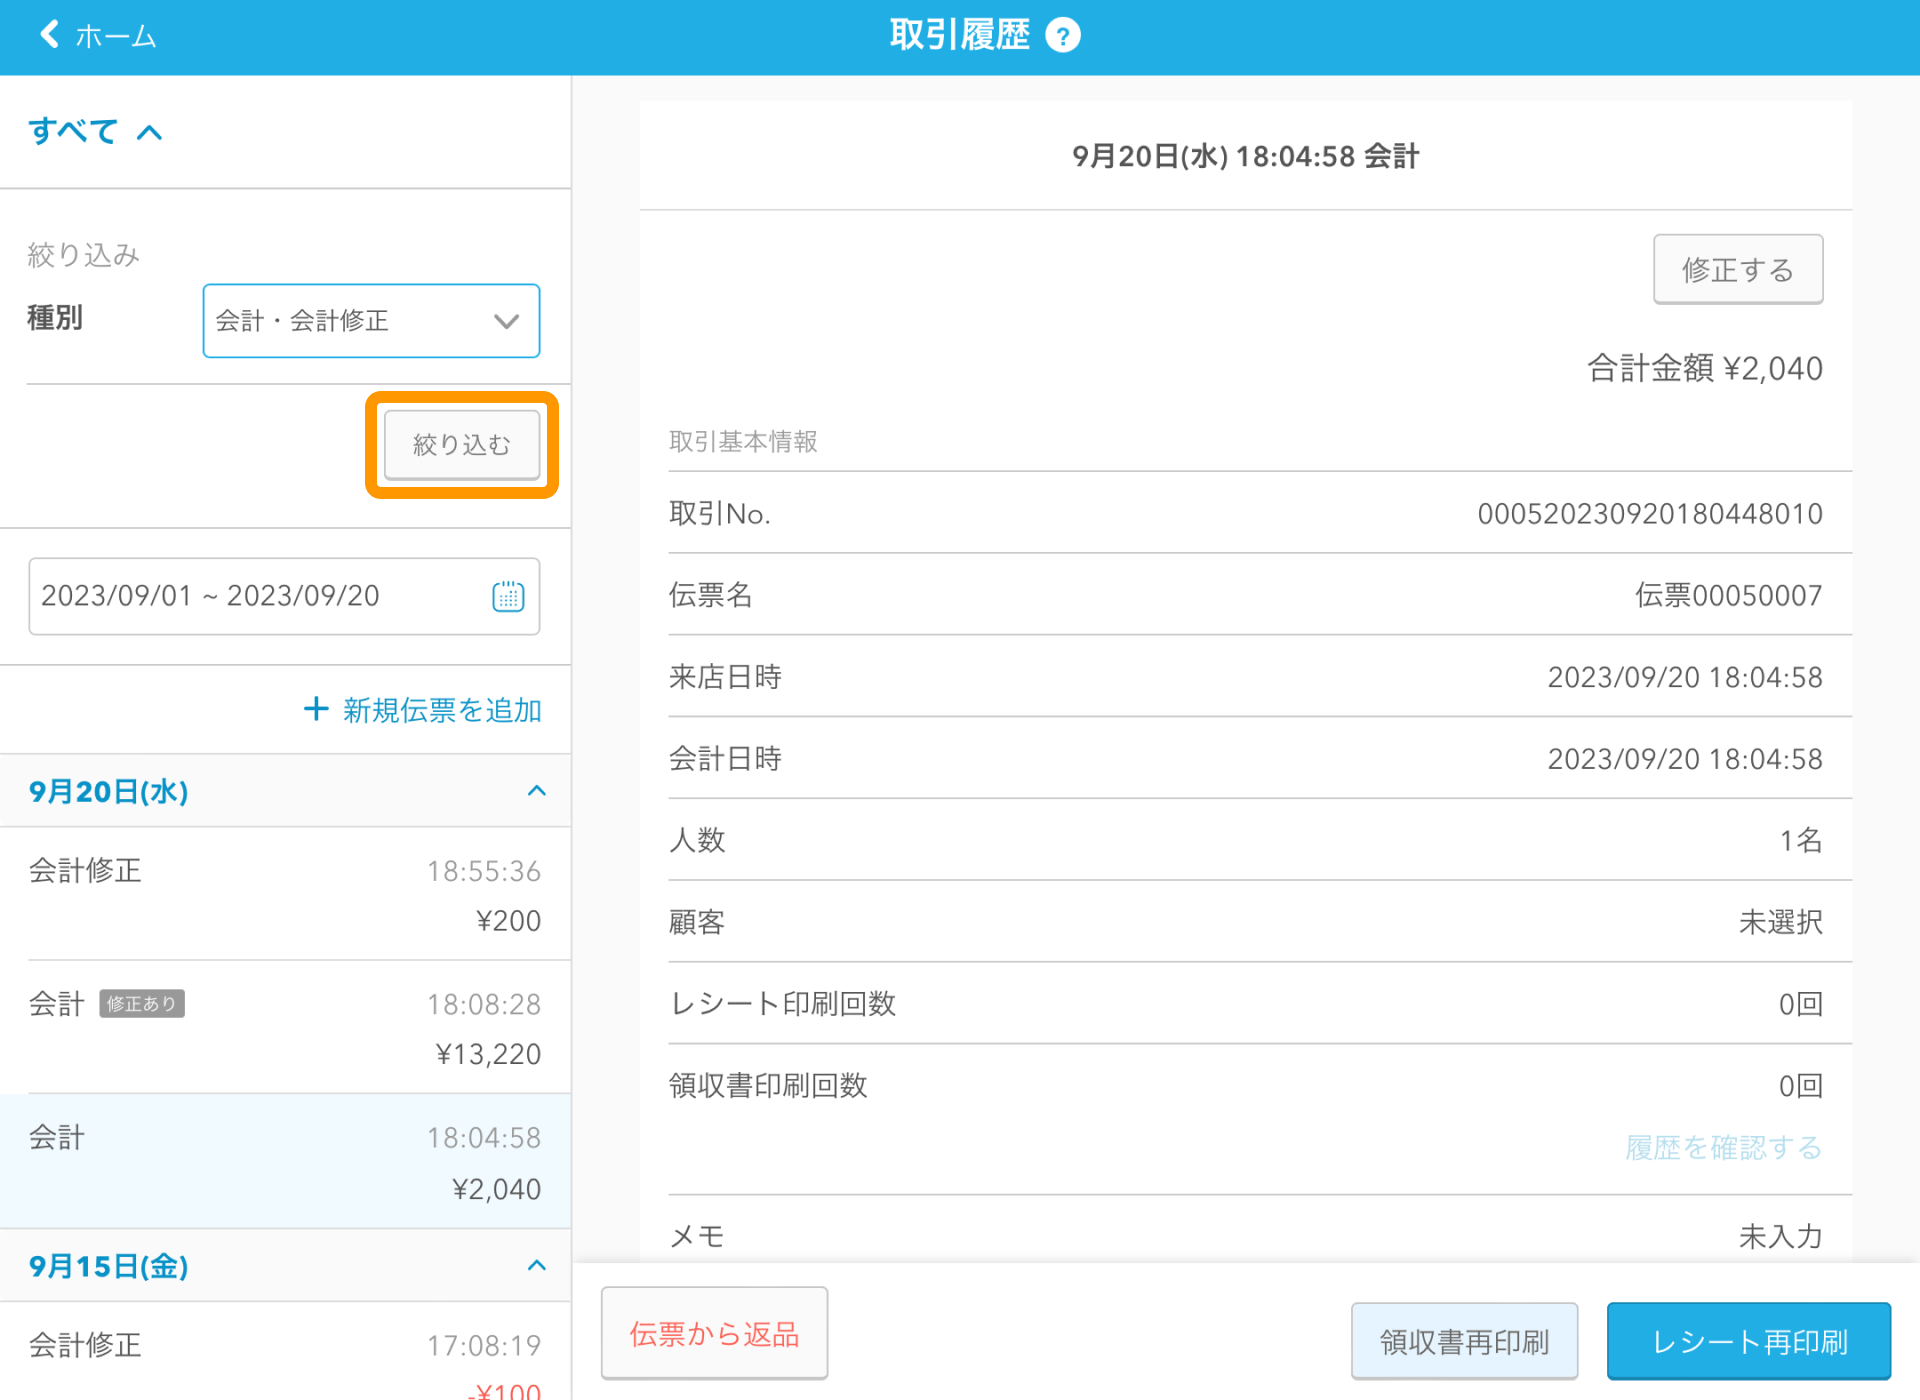Click the 修正あり badge
Screen dimensions: 1920x1400
click(142, 1004)
